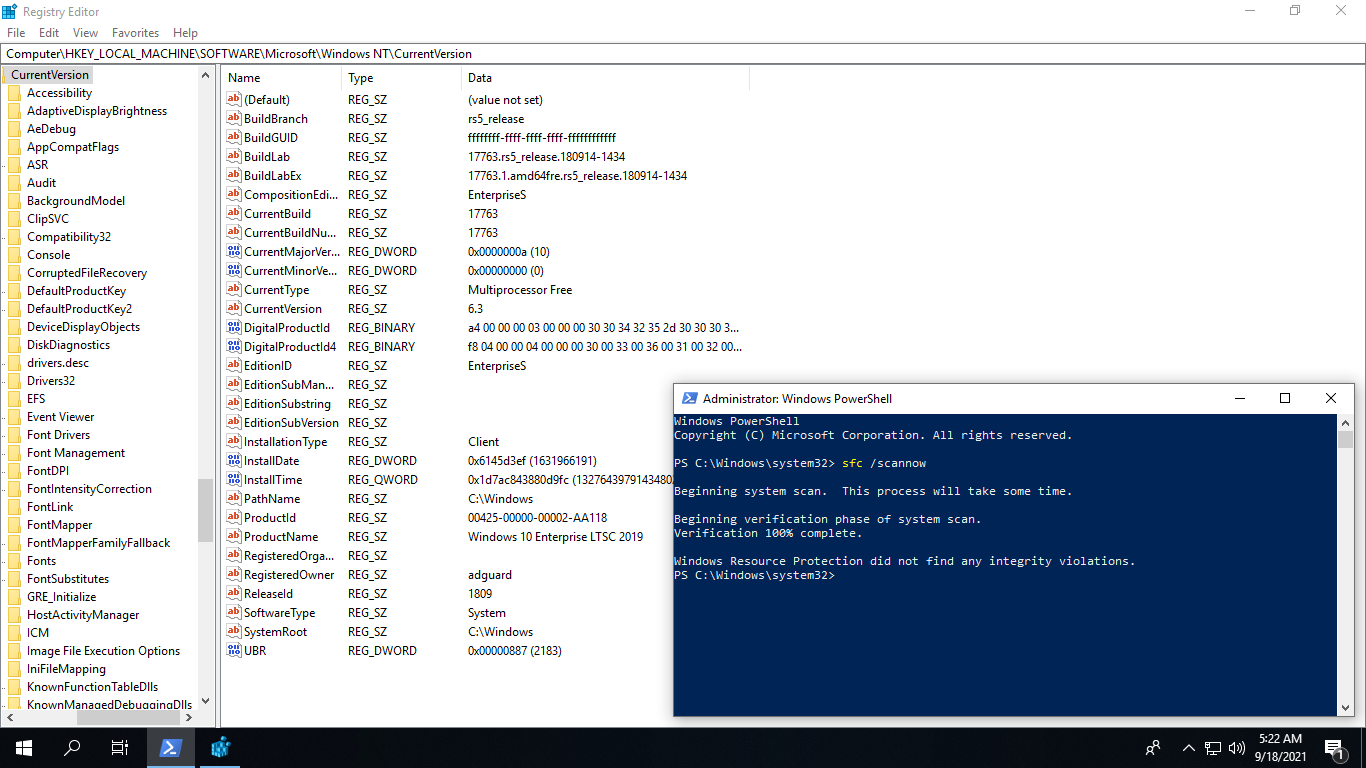Show hidden system tray icons
This screenshot has width=1366, height=768.
point(1188,747)
